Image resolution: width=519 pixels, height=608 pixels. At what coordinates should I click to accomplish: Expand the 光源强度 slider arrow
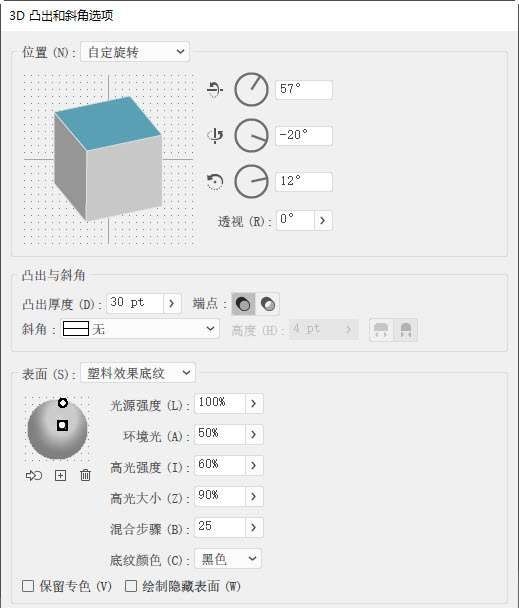pos(254,403)
